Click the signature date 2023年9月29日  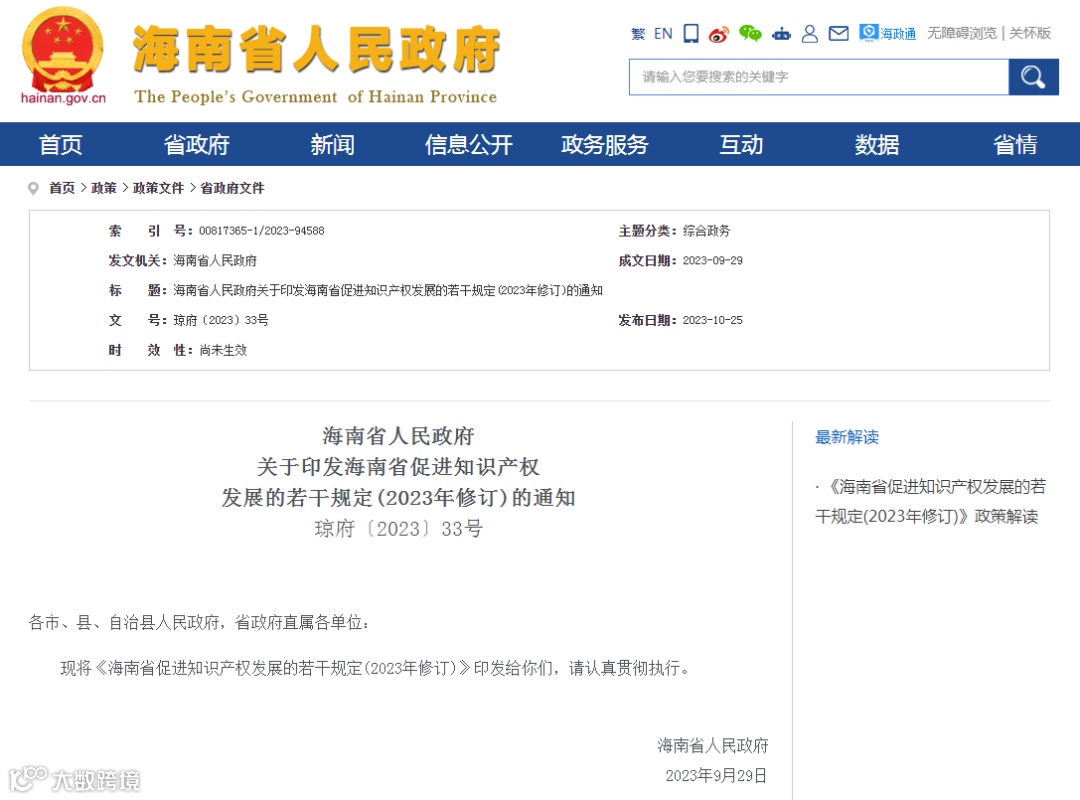(x=716, y=776)
